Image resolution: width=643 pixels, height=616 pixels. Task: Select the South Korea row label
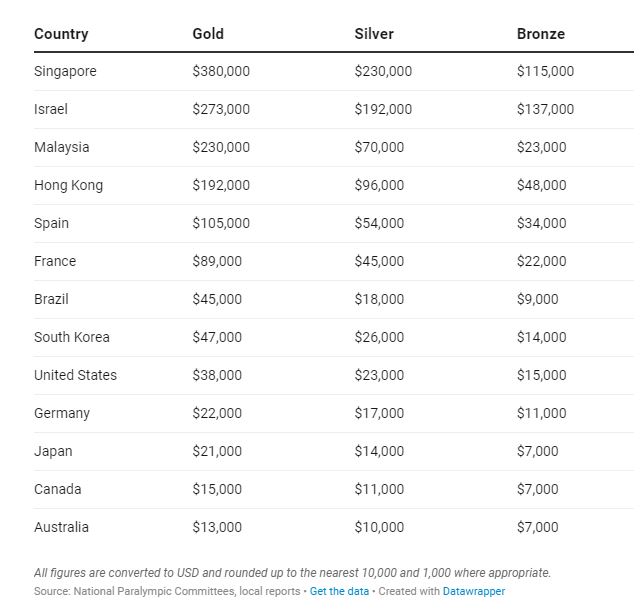pos(72,337)
